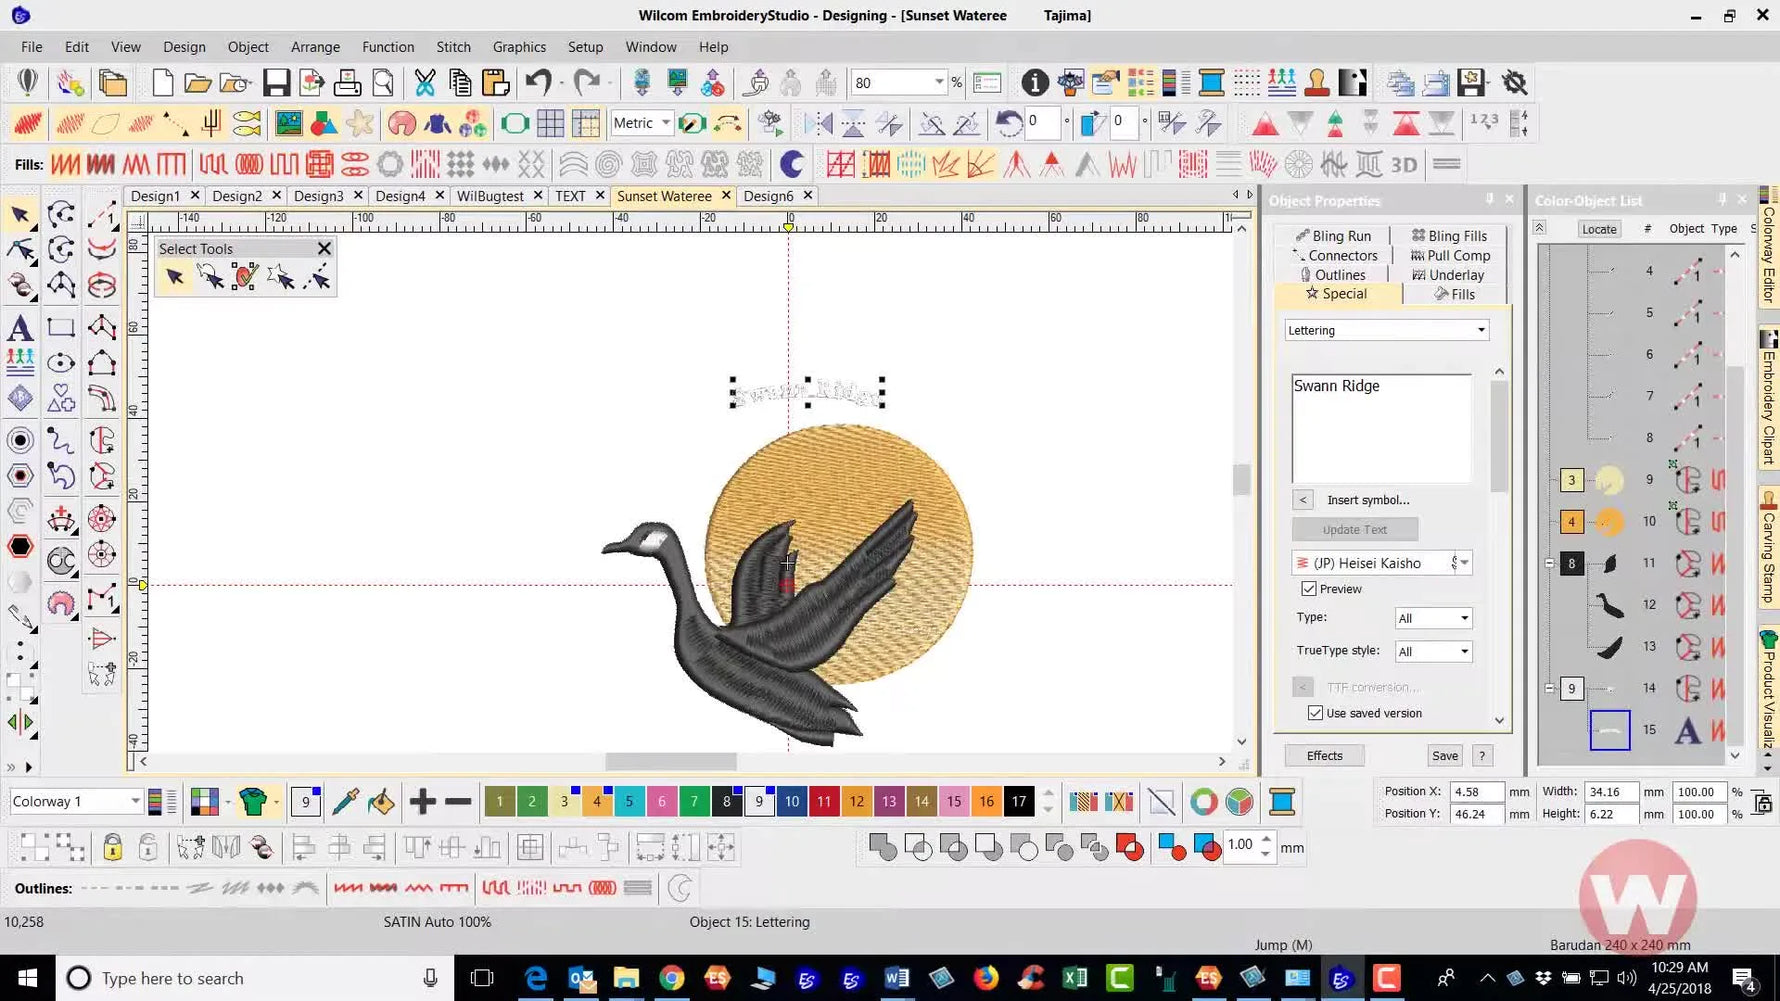Image resolution: width=1780 pixels, height=1001 pixels.
Task: Expand the Colorway 1 dropdown
Action: pyautogui.click(x=136, y=801)
